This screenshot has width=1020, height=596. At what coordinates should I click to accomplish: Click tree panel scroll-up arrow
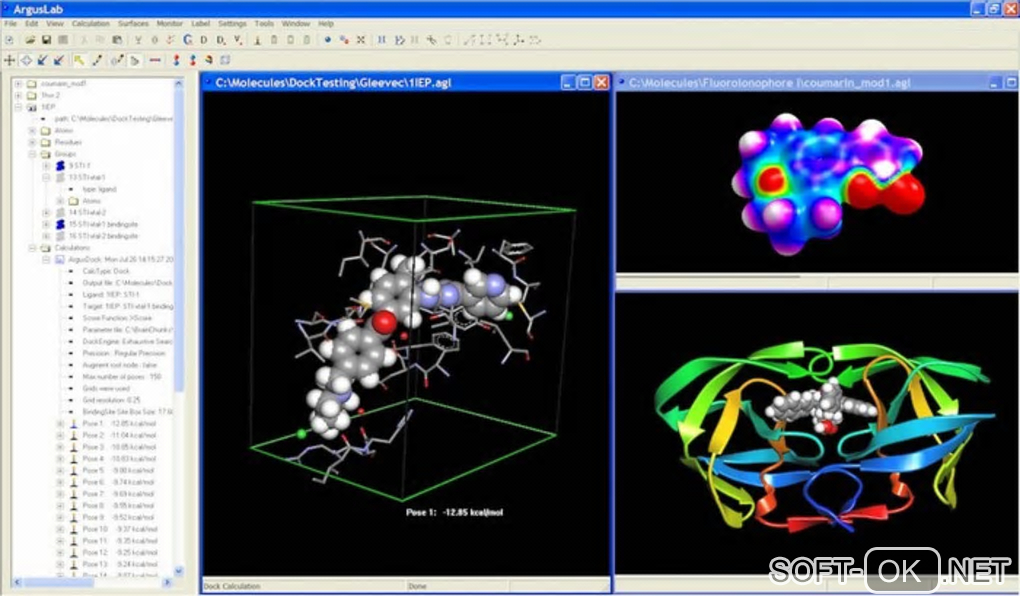(x=179, y=84)
